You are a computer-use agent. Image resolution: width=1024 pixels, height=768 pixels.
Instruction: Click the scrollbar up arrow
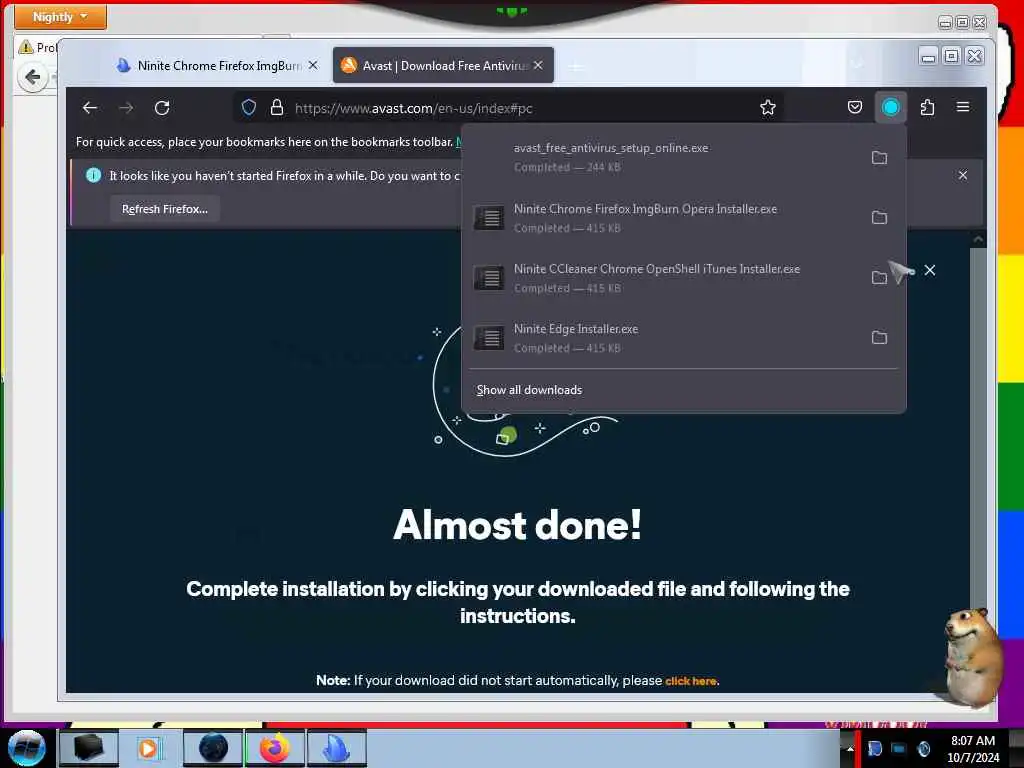pos(978,240)
